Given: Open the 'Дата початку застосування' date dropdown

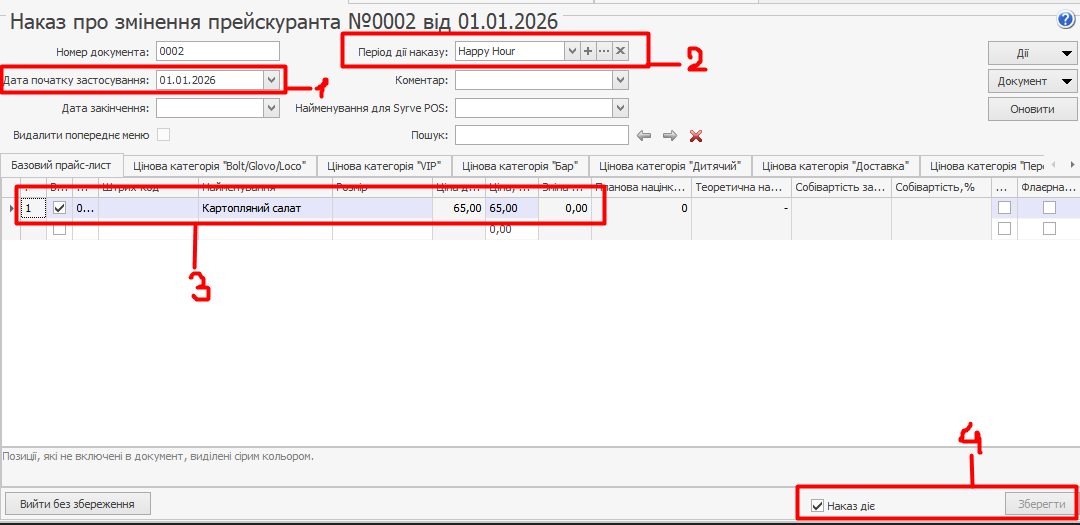Looking at the screenshot, I should (271, 80).
